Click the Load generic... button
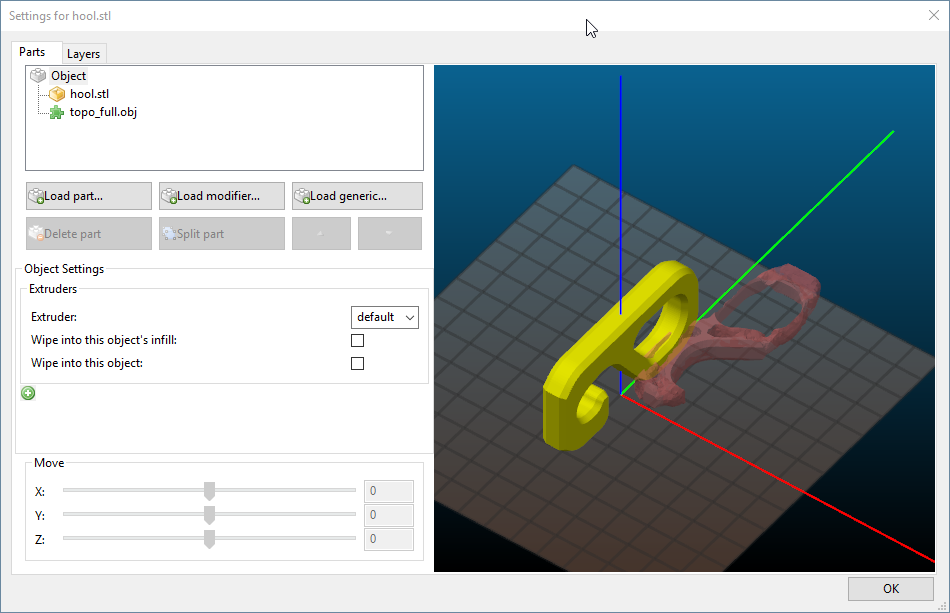The height and width of the screenshot is (613, 950). (357, 196)
